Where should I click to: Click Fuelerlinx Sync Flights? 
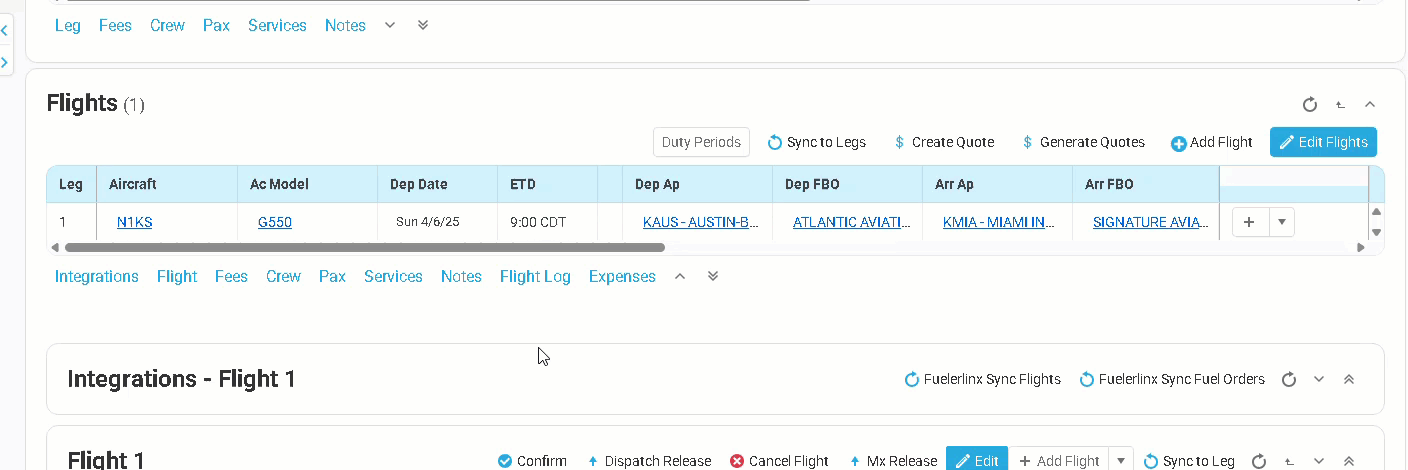click(x=982, y=379)
